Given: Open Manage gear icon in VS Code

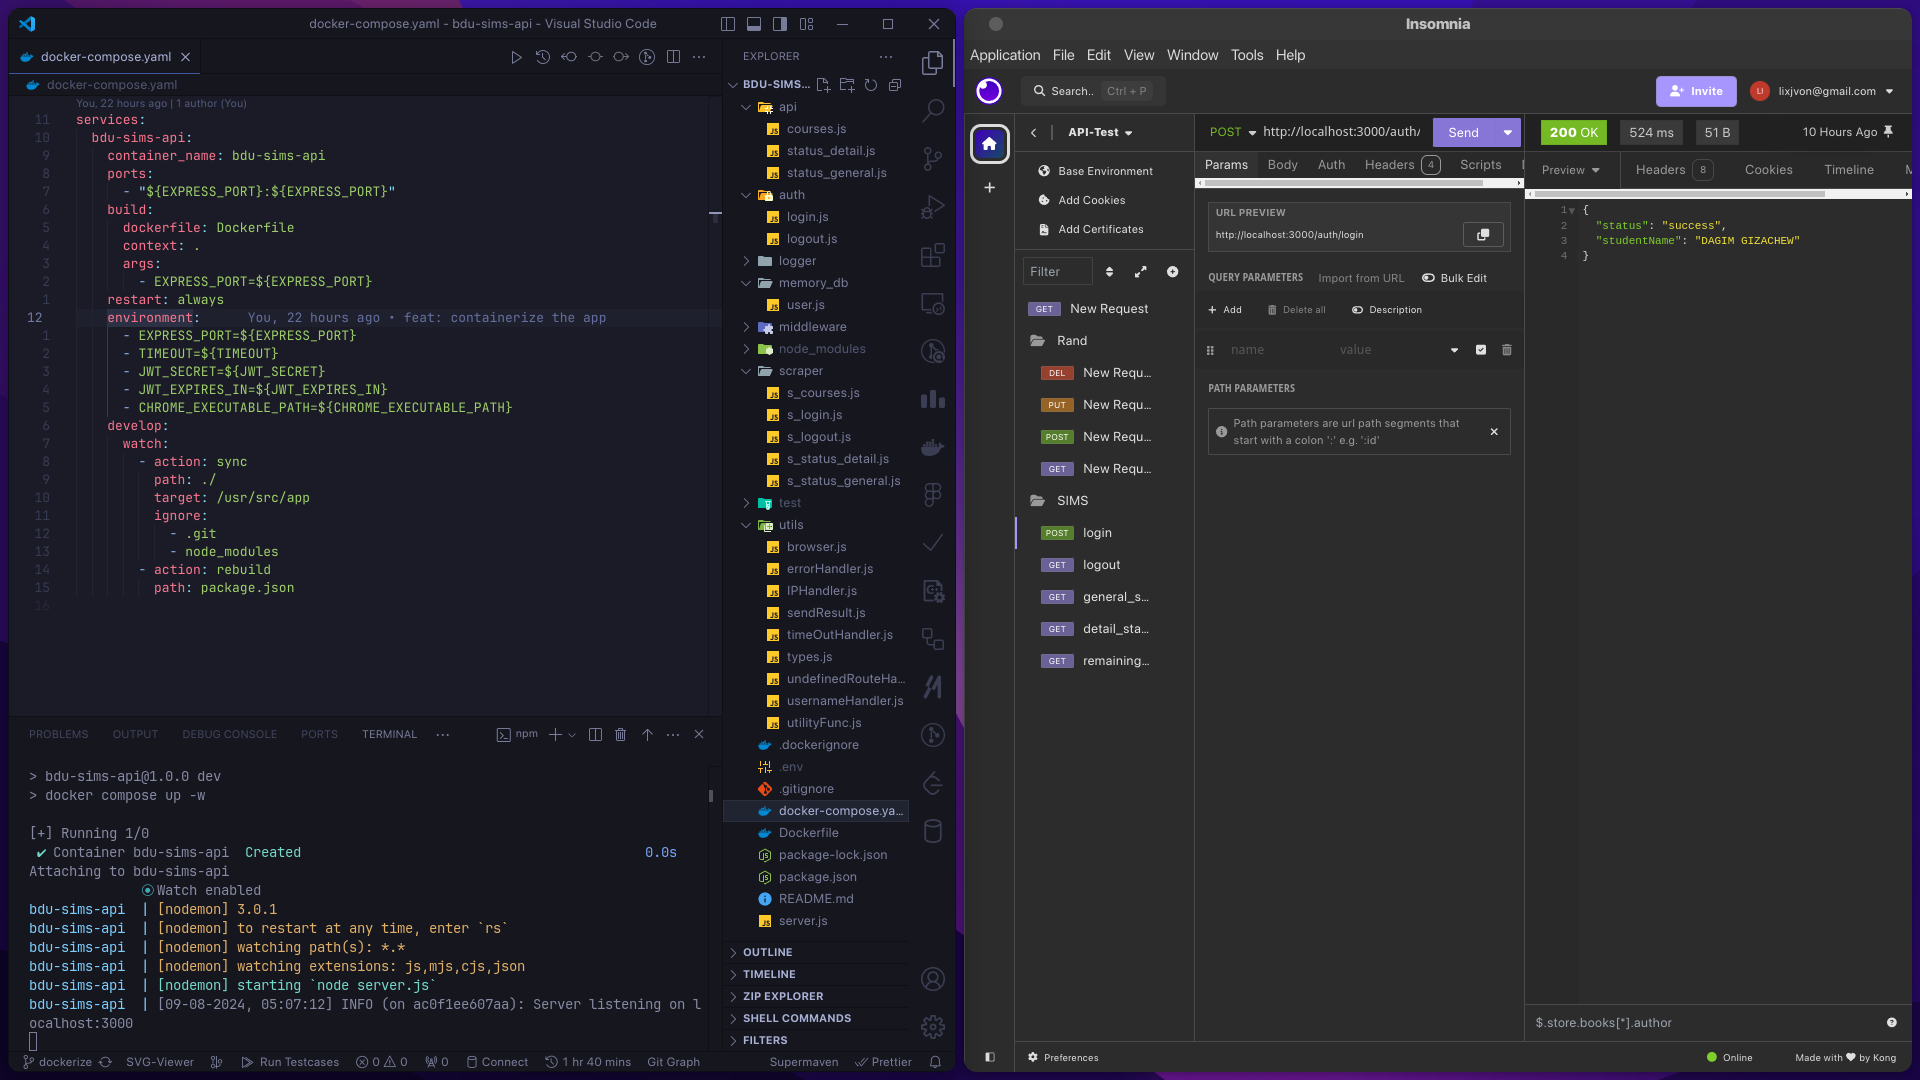Looking at the screenshot, I should (932, 1027).
